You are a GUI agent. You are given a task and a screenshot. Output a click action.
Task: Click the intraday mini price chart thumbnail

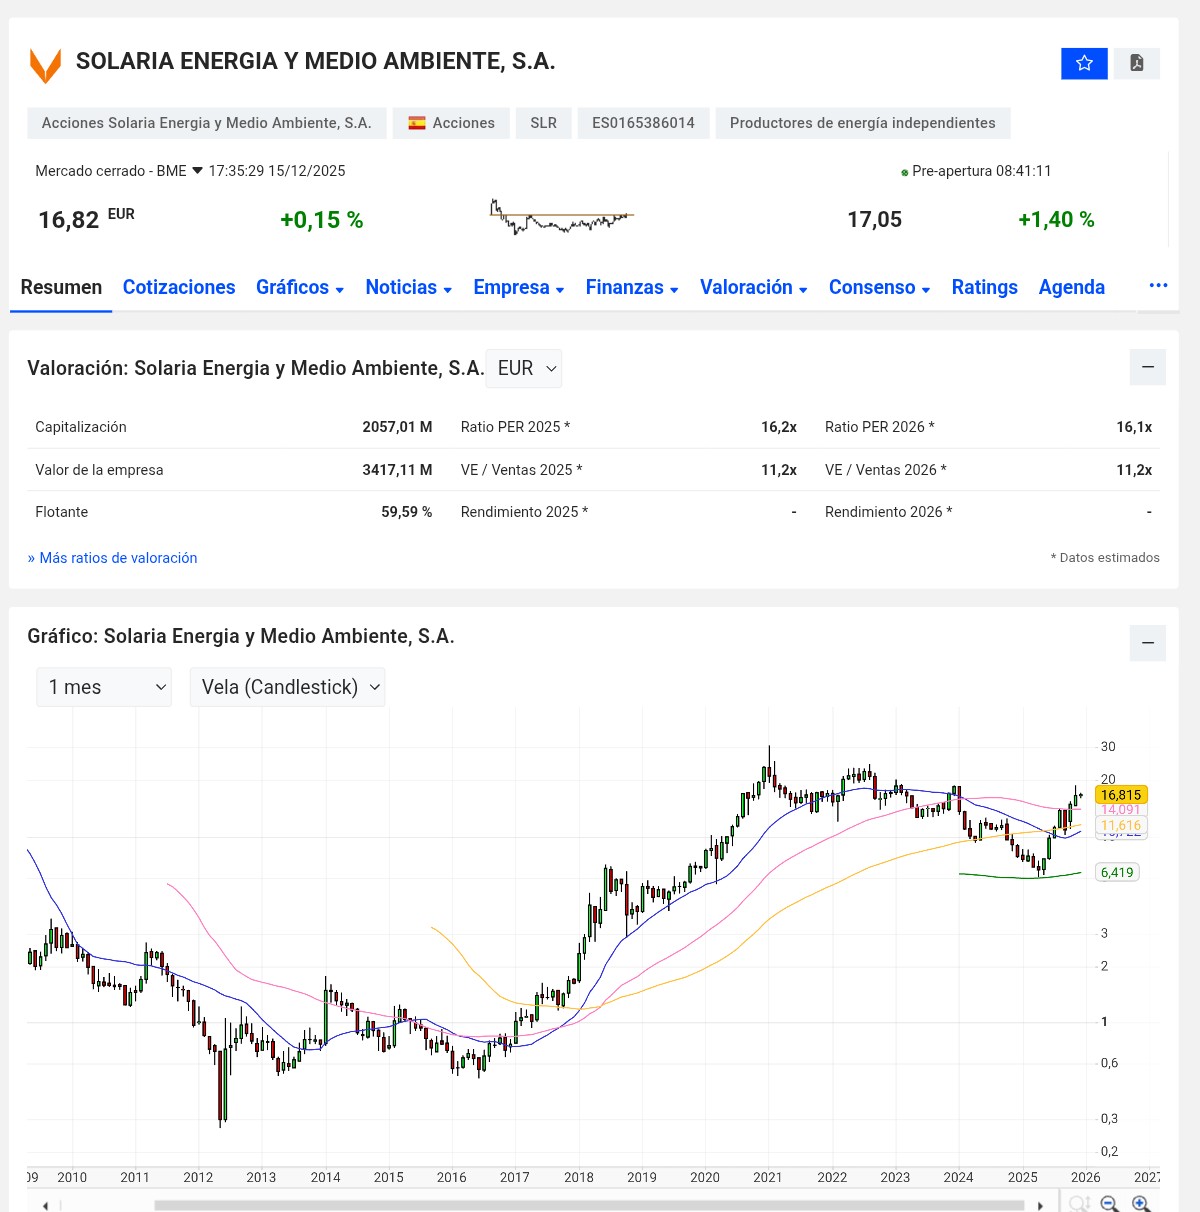561,216
